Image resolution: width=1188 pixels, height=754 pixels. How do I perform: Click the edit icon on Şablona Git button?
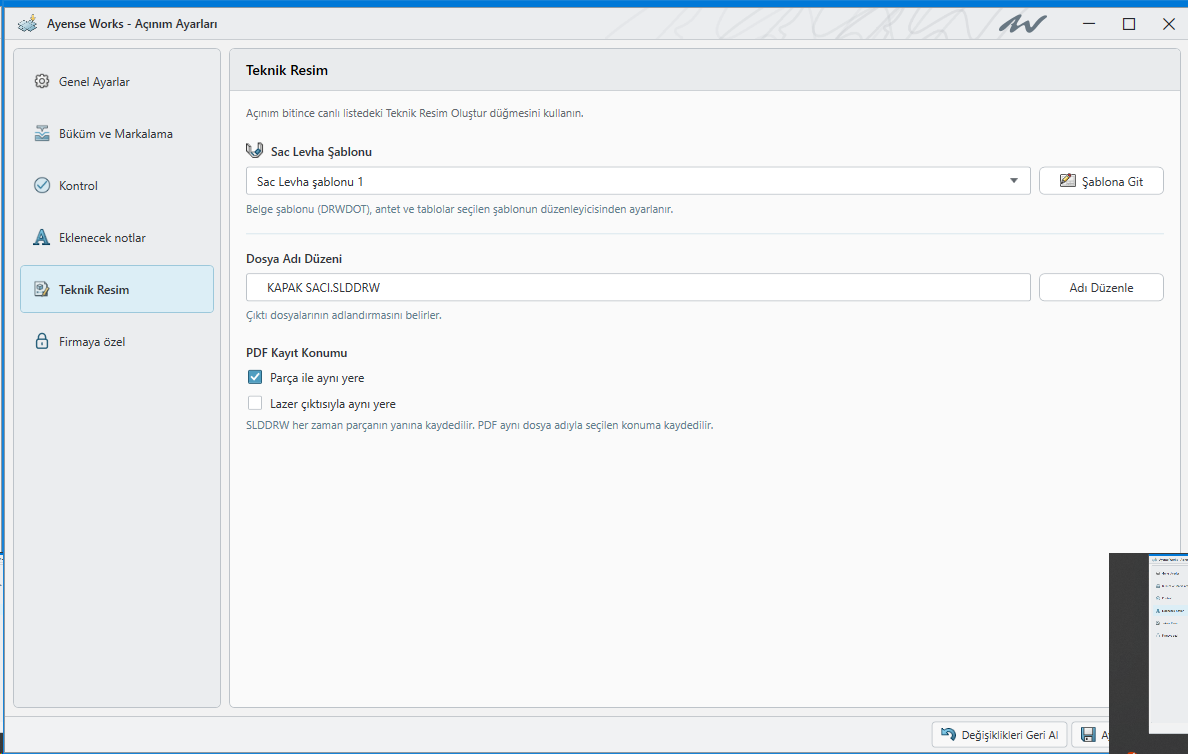1068,180
